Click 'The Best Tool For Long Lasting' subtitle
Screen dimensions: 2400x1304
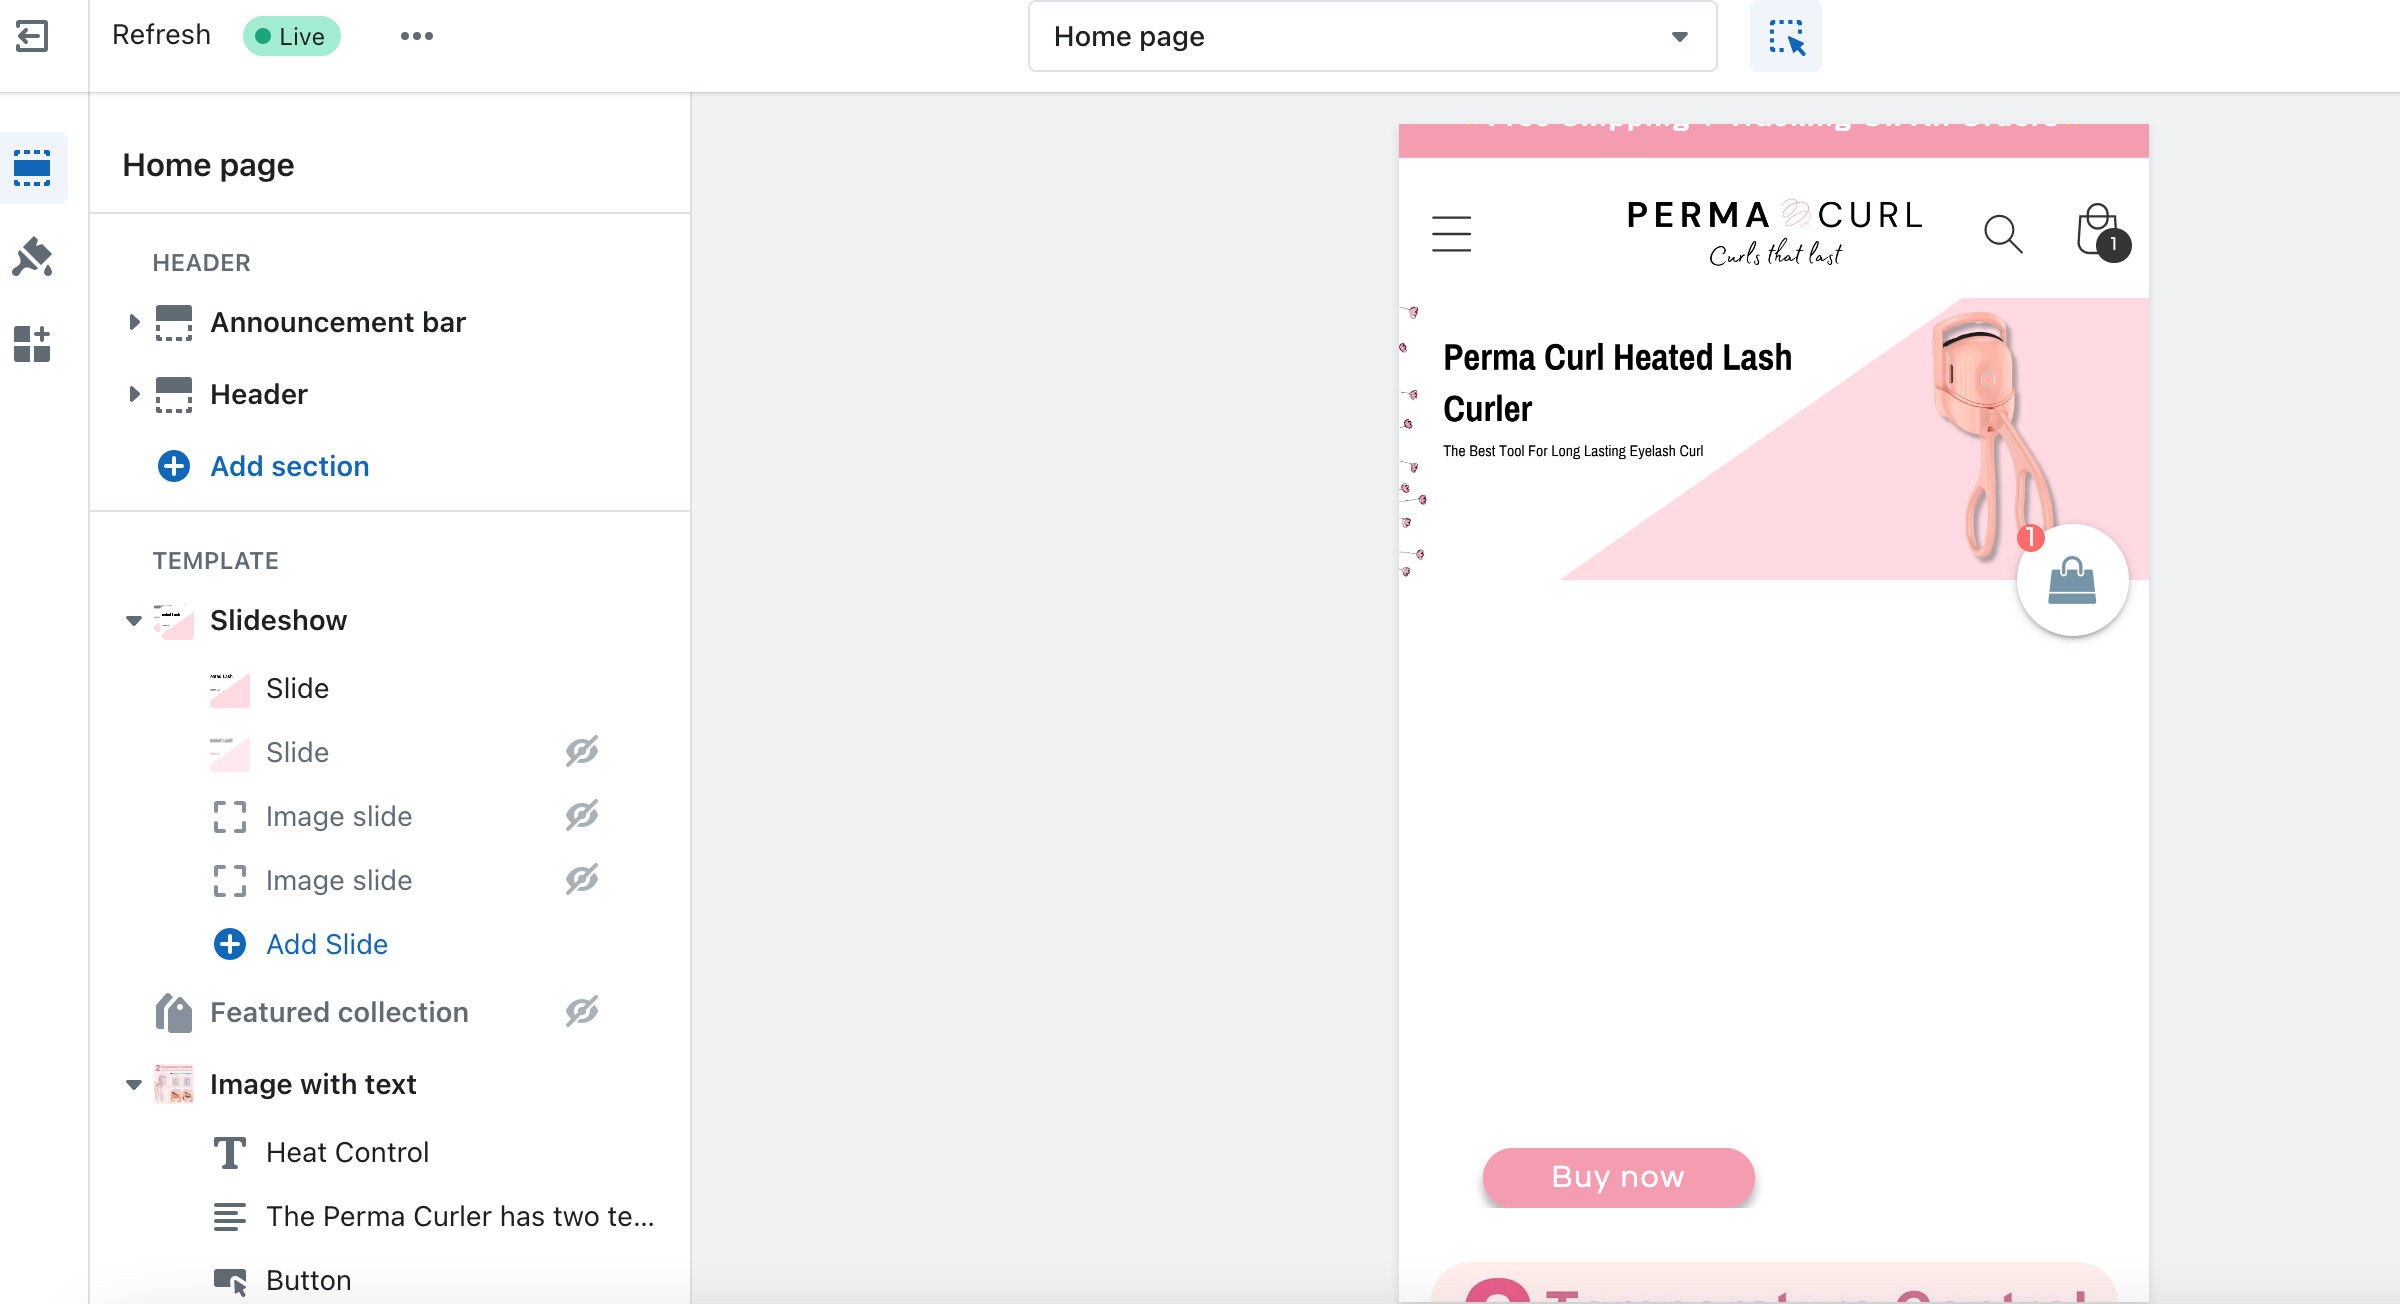tap(1573, 451)
